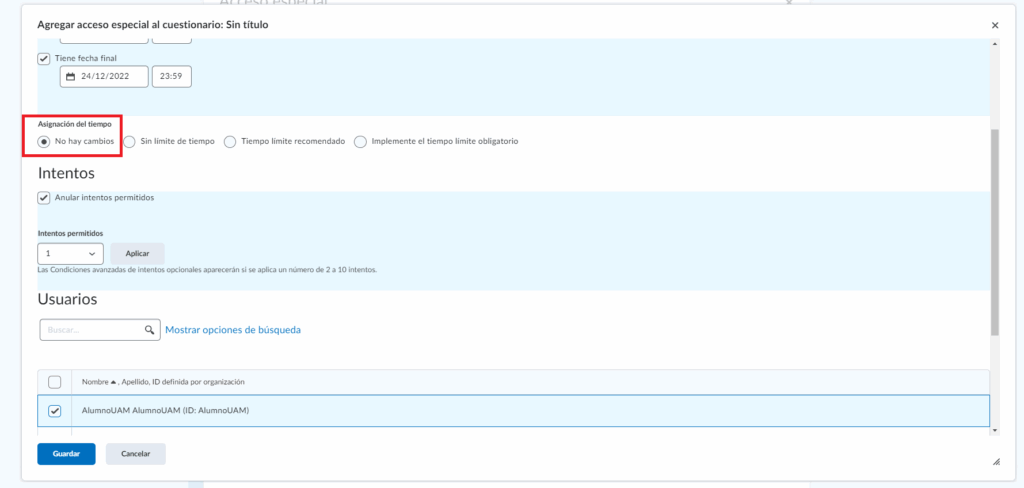The height and width of the screenshot is (488, 1024).
Task: Click the Nombre sort arrow in table header
Action: (x=114, y=382)
